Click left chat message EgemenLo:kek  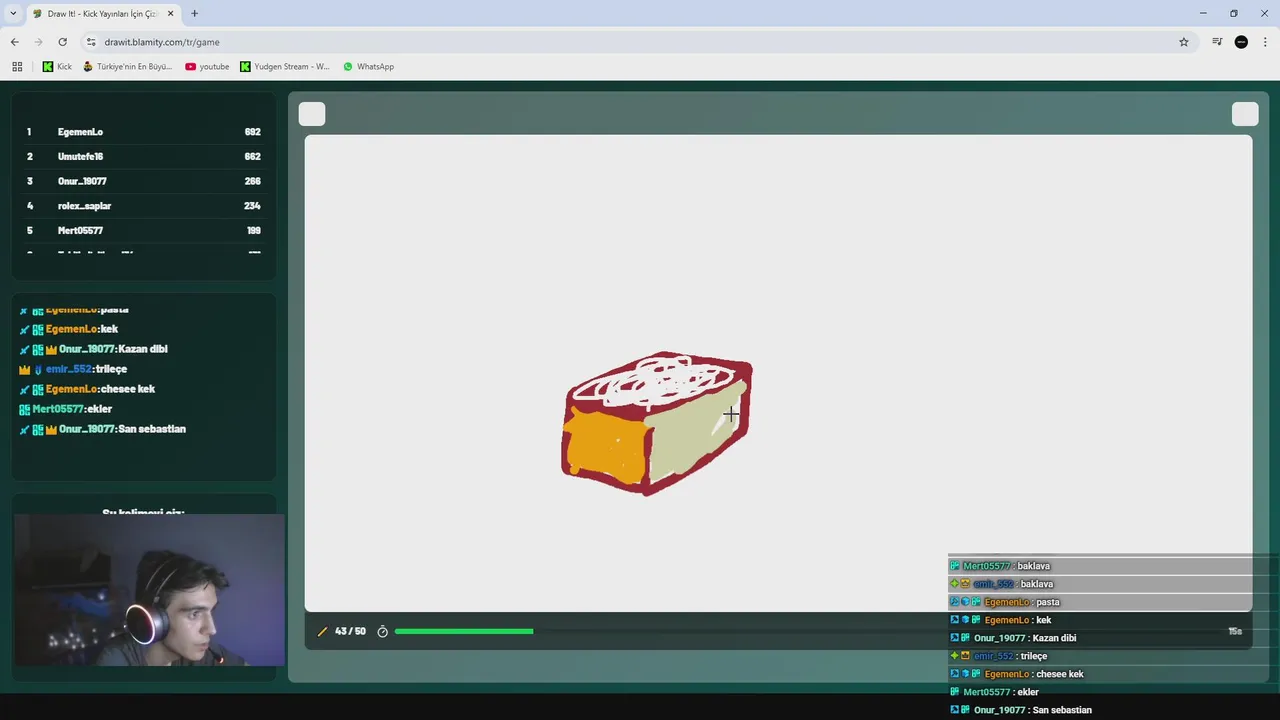pyautogui.click(x=68, y=329)
